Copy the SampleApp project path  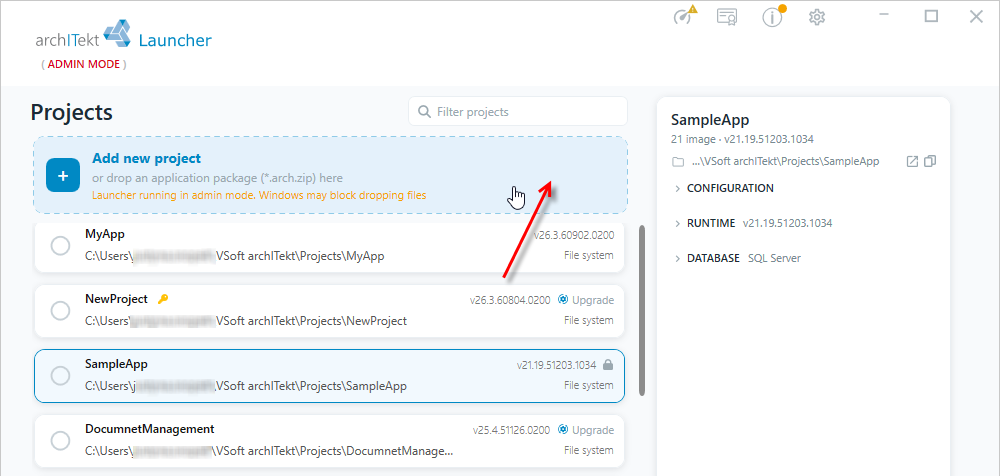(930, 161)
